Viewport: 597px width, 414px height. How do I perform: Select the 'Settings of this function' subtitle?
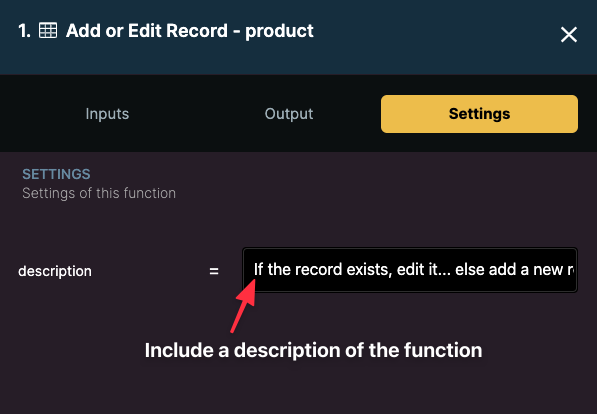point(99,193)
